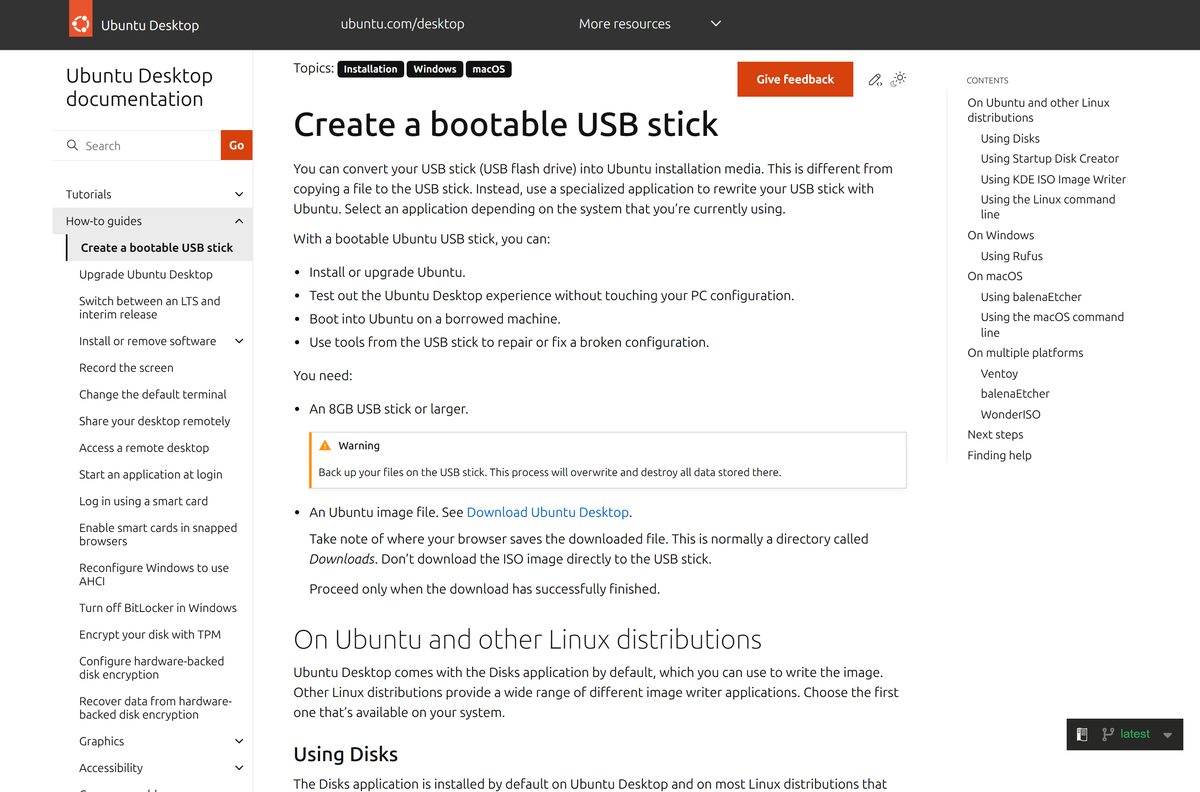Open Reconfigure Windows to use AHCI guide

coord(154,574)
